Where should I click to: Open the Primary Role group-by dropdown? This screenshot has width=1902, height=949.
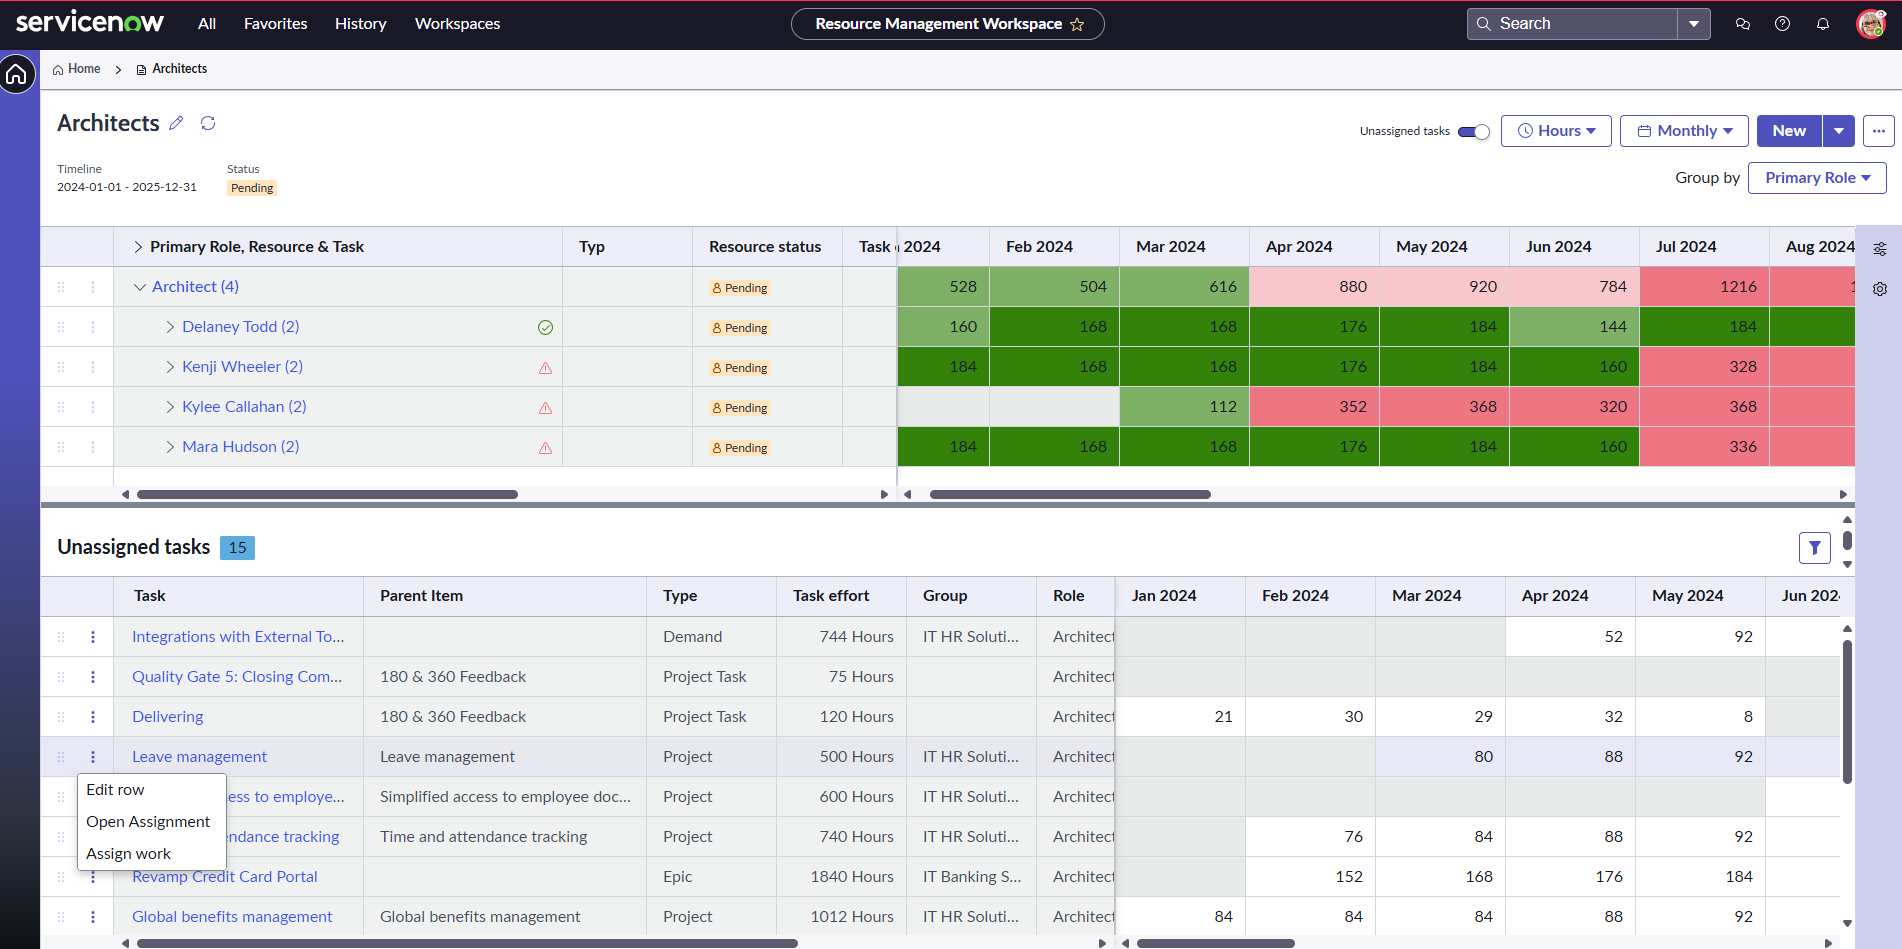pyautogui.click(x=1817, y=178)
